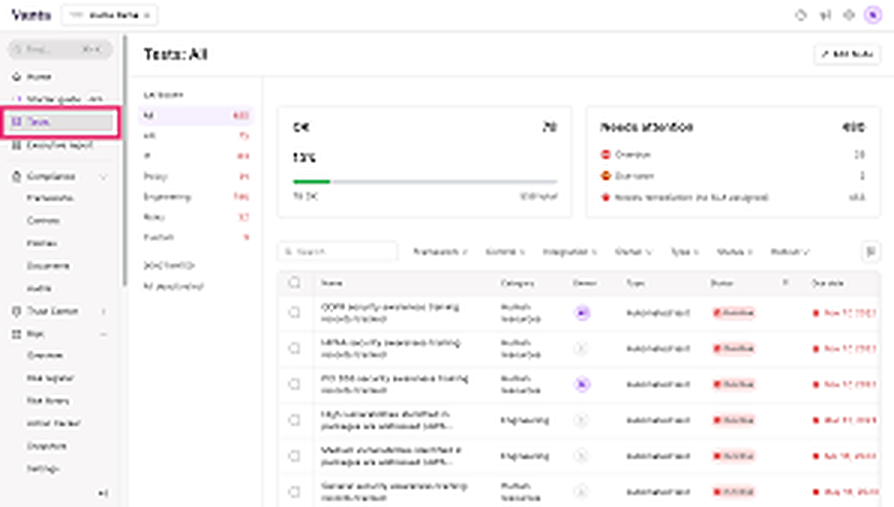Click the OK progress bar at 13%

[425, 182]
